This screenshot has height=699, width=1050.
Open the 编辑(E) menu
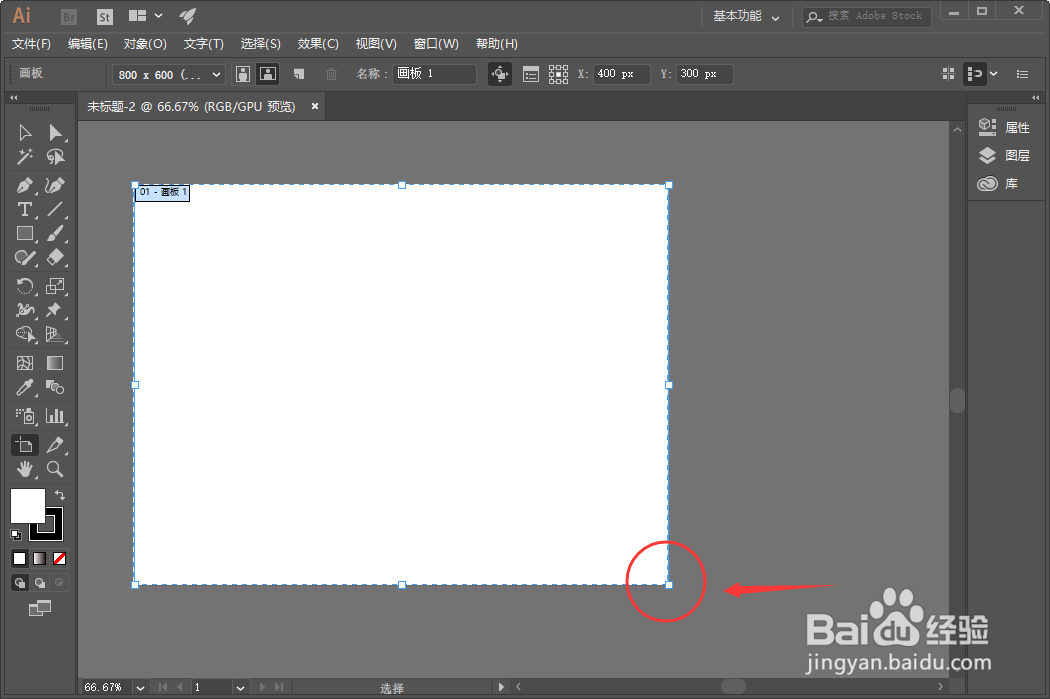pyautogui.click(x=88, y=44)
